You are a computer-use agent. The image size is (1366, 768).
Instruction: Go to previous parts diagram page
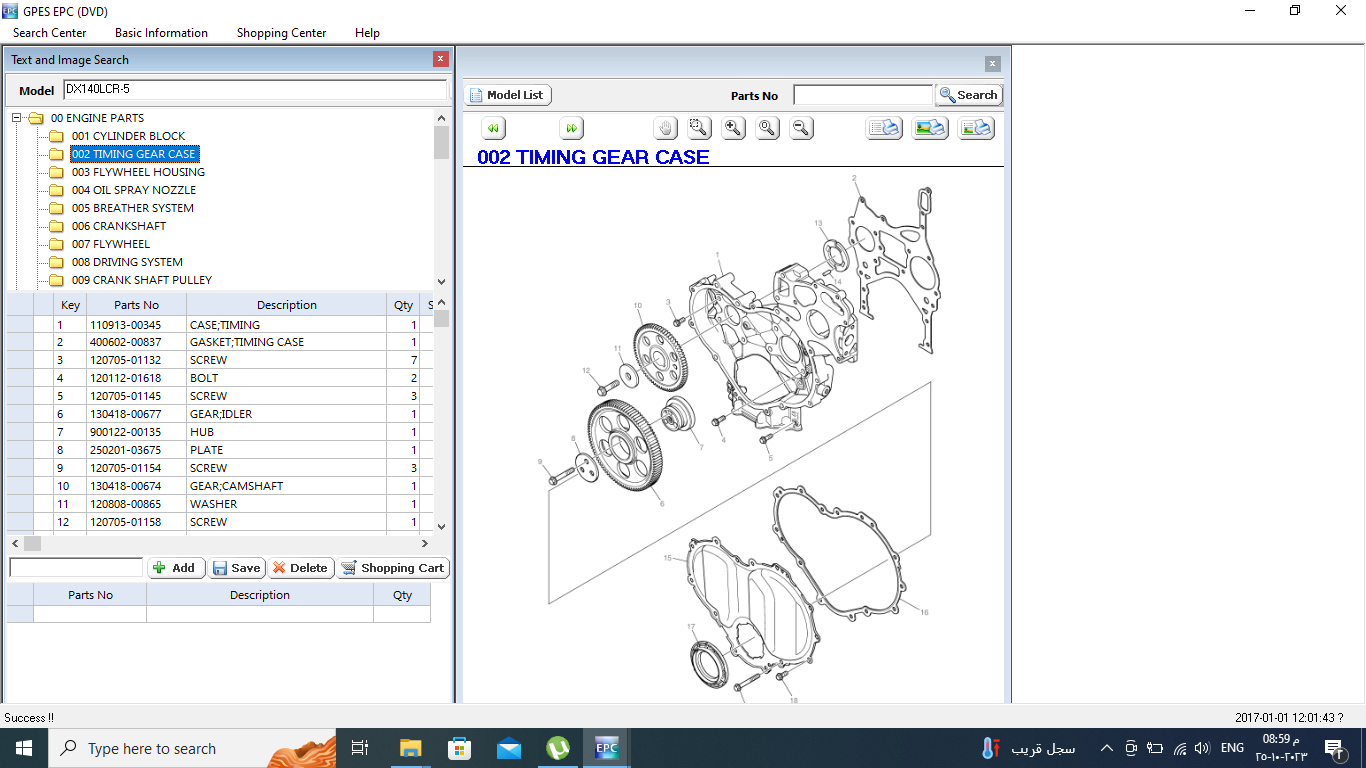pos(492,128)
